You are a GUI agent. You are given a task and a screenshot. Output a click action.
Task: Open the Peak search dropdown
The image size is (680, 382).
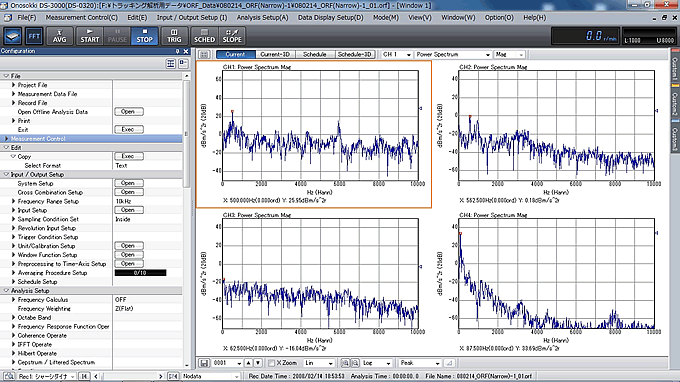tap(420, 363)
